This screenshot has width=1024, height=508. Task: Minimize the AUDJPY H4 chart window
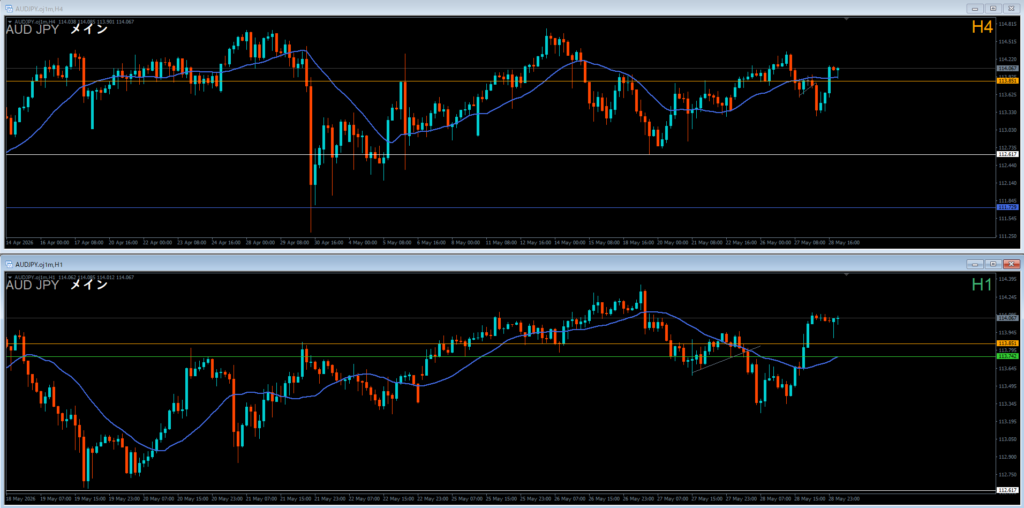[975, 8]
